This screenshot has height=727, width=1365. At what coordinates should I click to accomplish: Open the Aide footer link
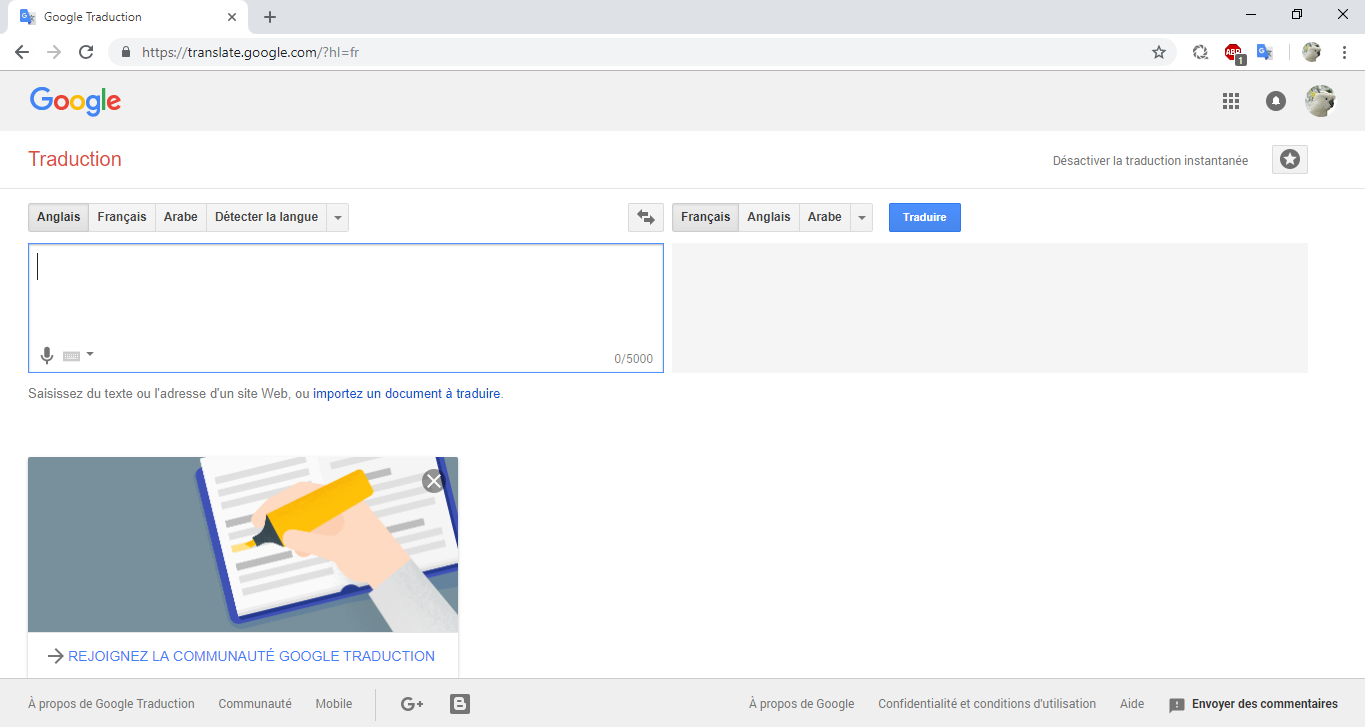(1132, 704)
